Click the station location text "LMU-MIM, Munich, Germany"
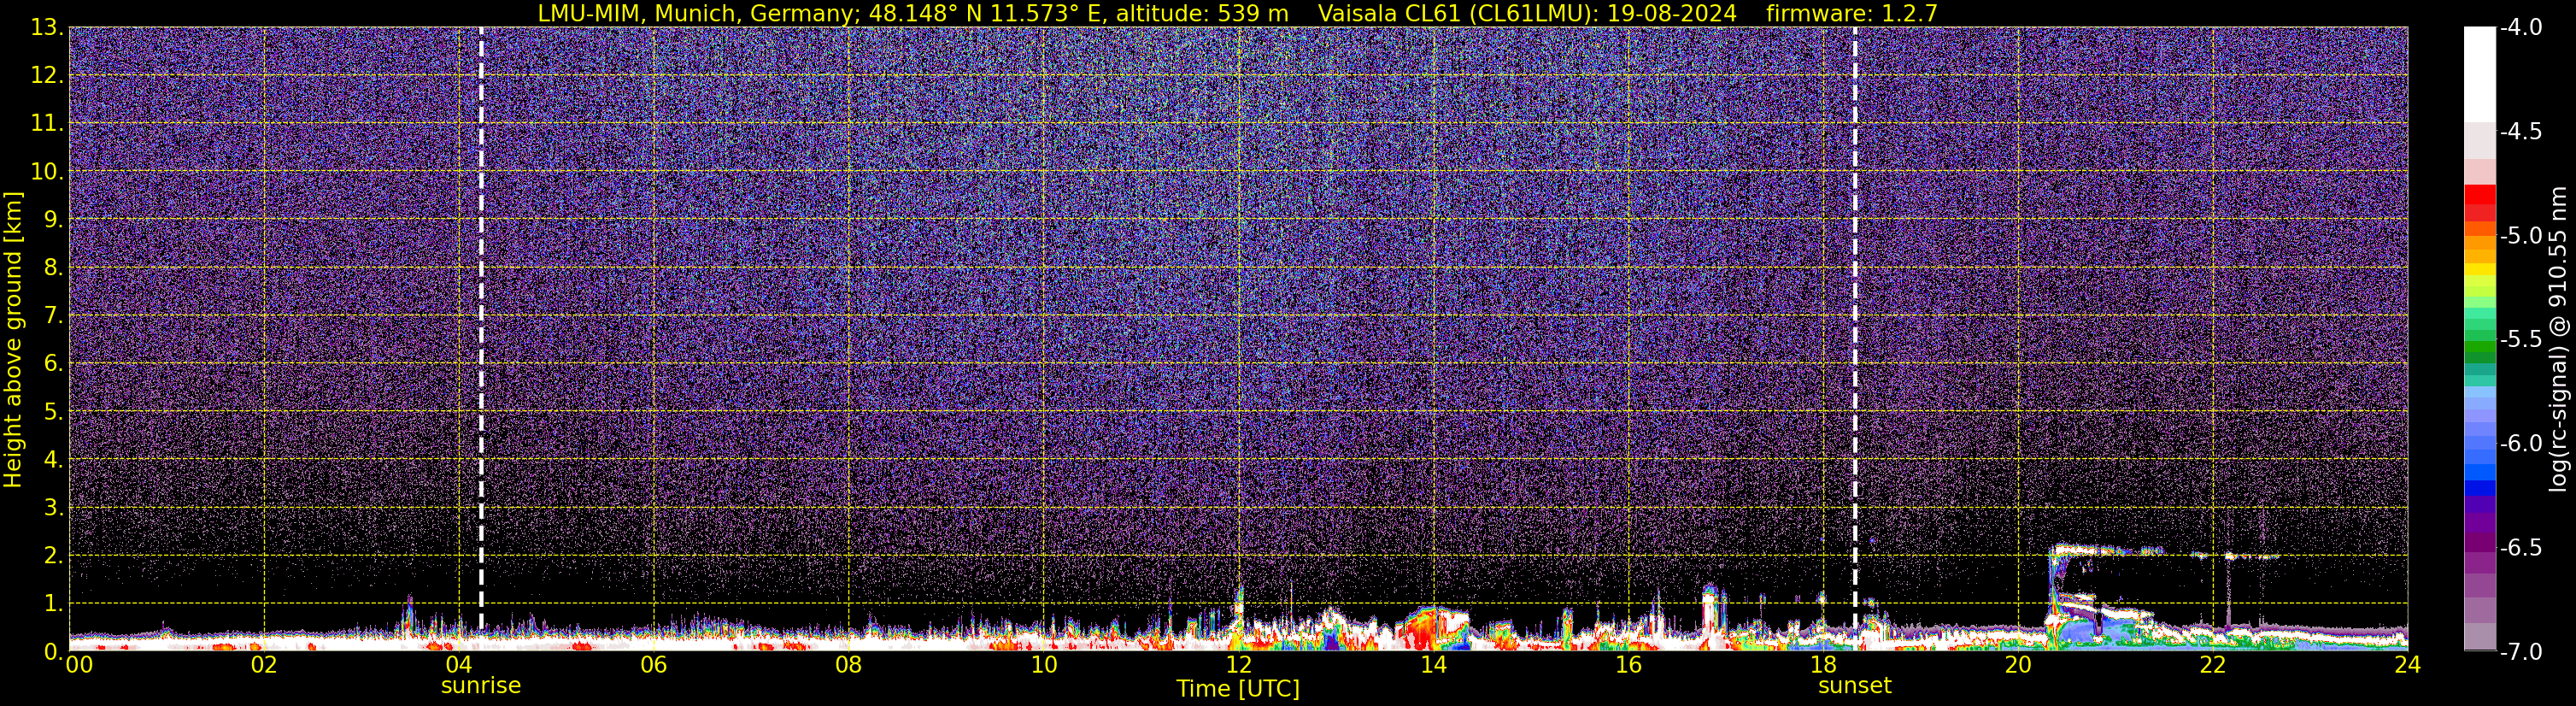 [694, 14]
